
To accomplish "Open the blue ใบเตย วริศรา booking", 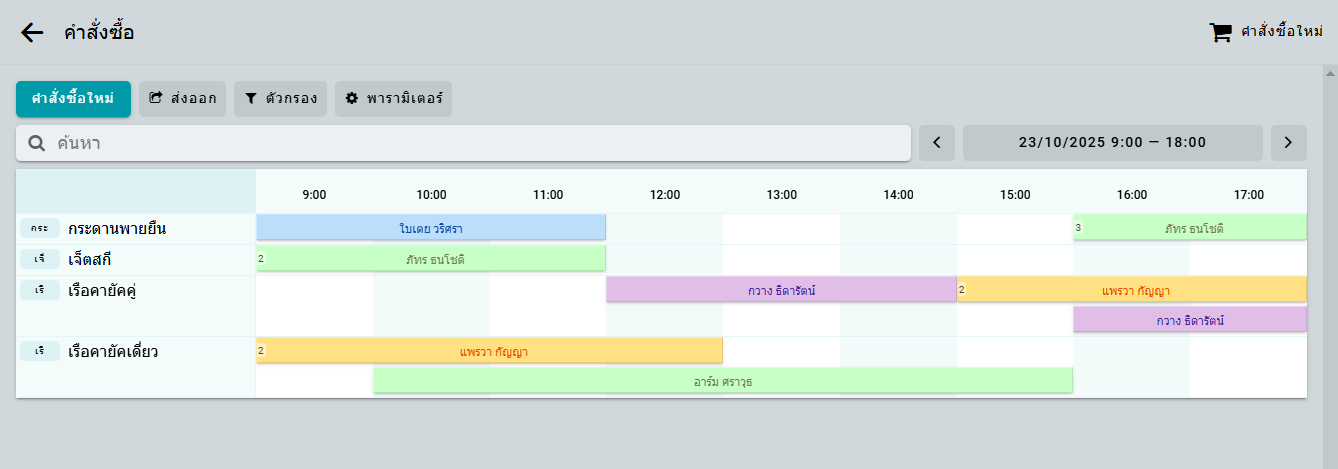I will (431, 228).
